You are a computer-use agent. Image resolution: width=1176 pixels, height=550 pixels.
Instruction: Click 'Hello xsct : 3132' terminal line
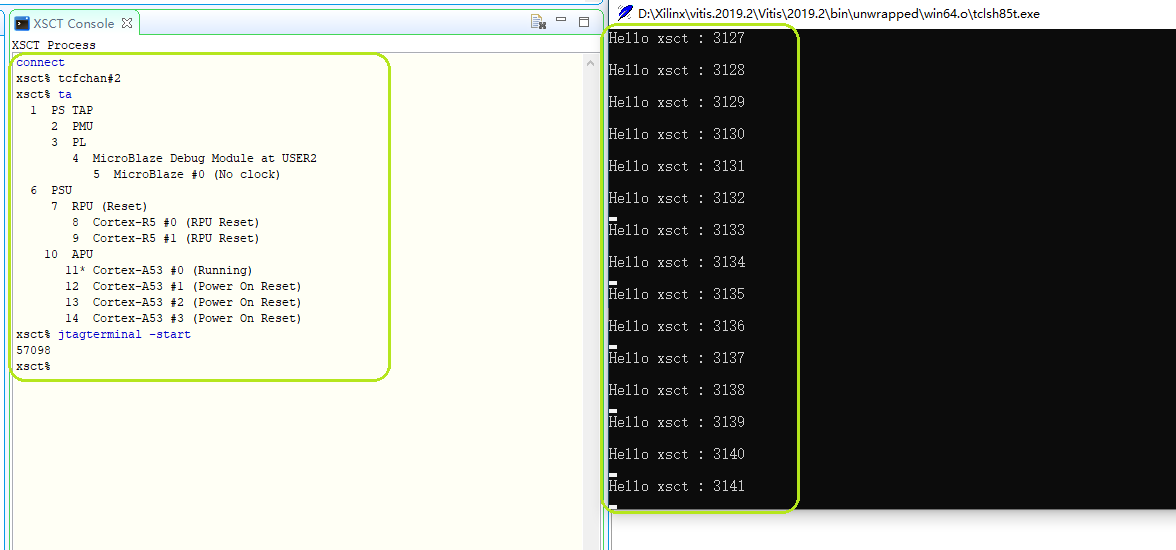(676, 198)
